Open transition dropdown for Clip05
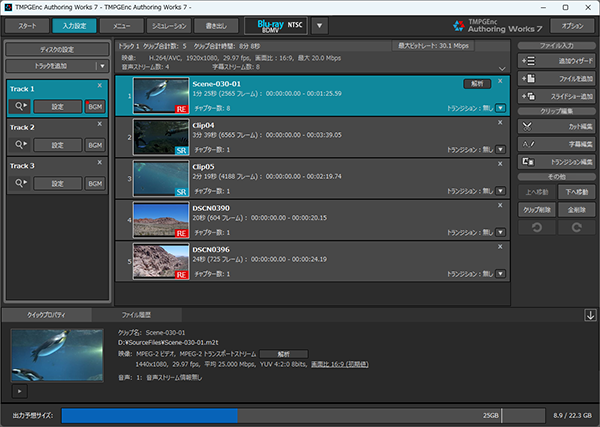The width and height of the screenshot is (600, 427). point(501,191)
